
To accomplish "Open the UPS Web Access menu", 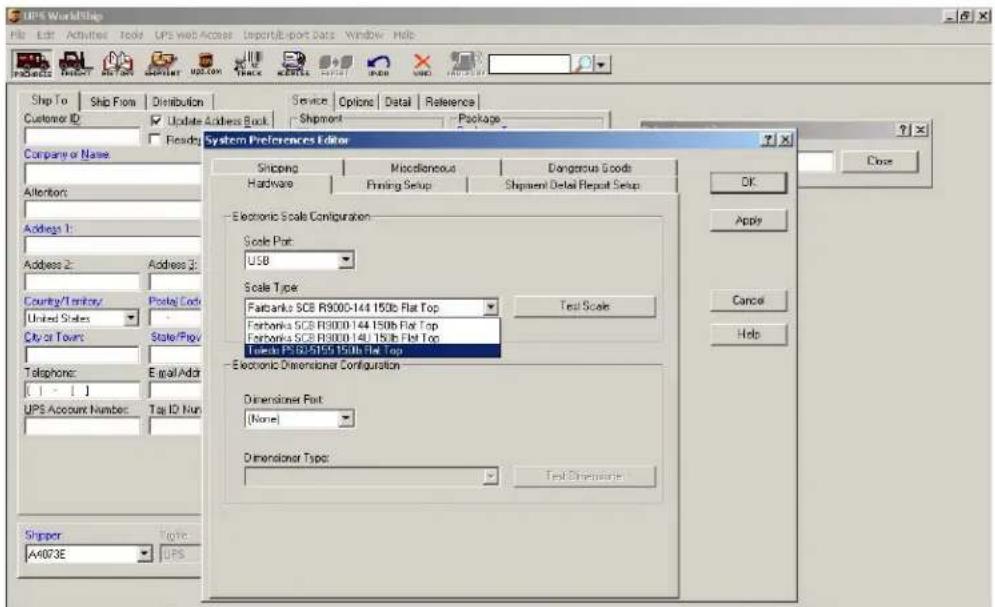I will pos(194,35).
